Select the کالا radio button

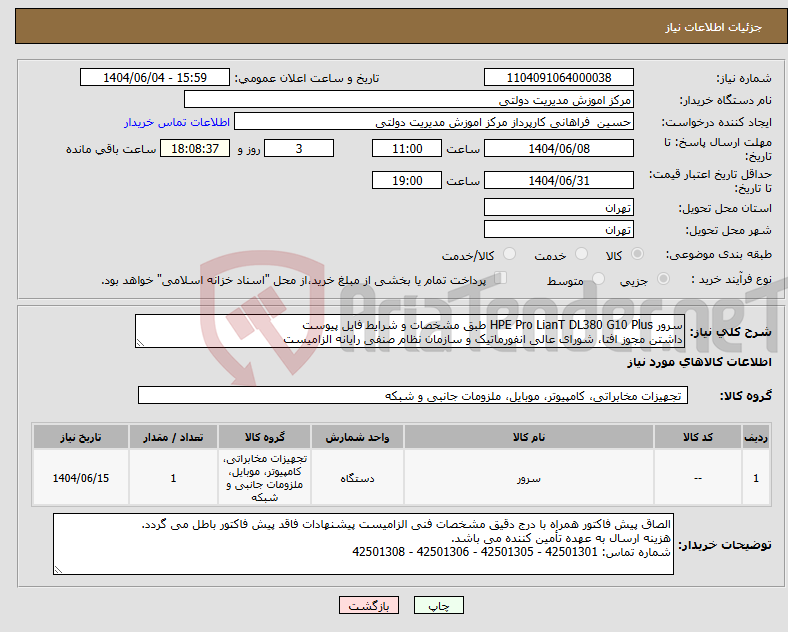637,254
